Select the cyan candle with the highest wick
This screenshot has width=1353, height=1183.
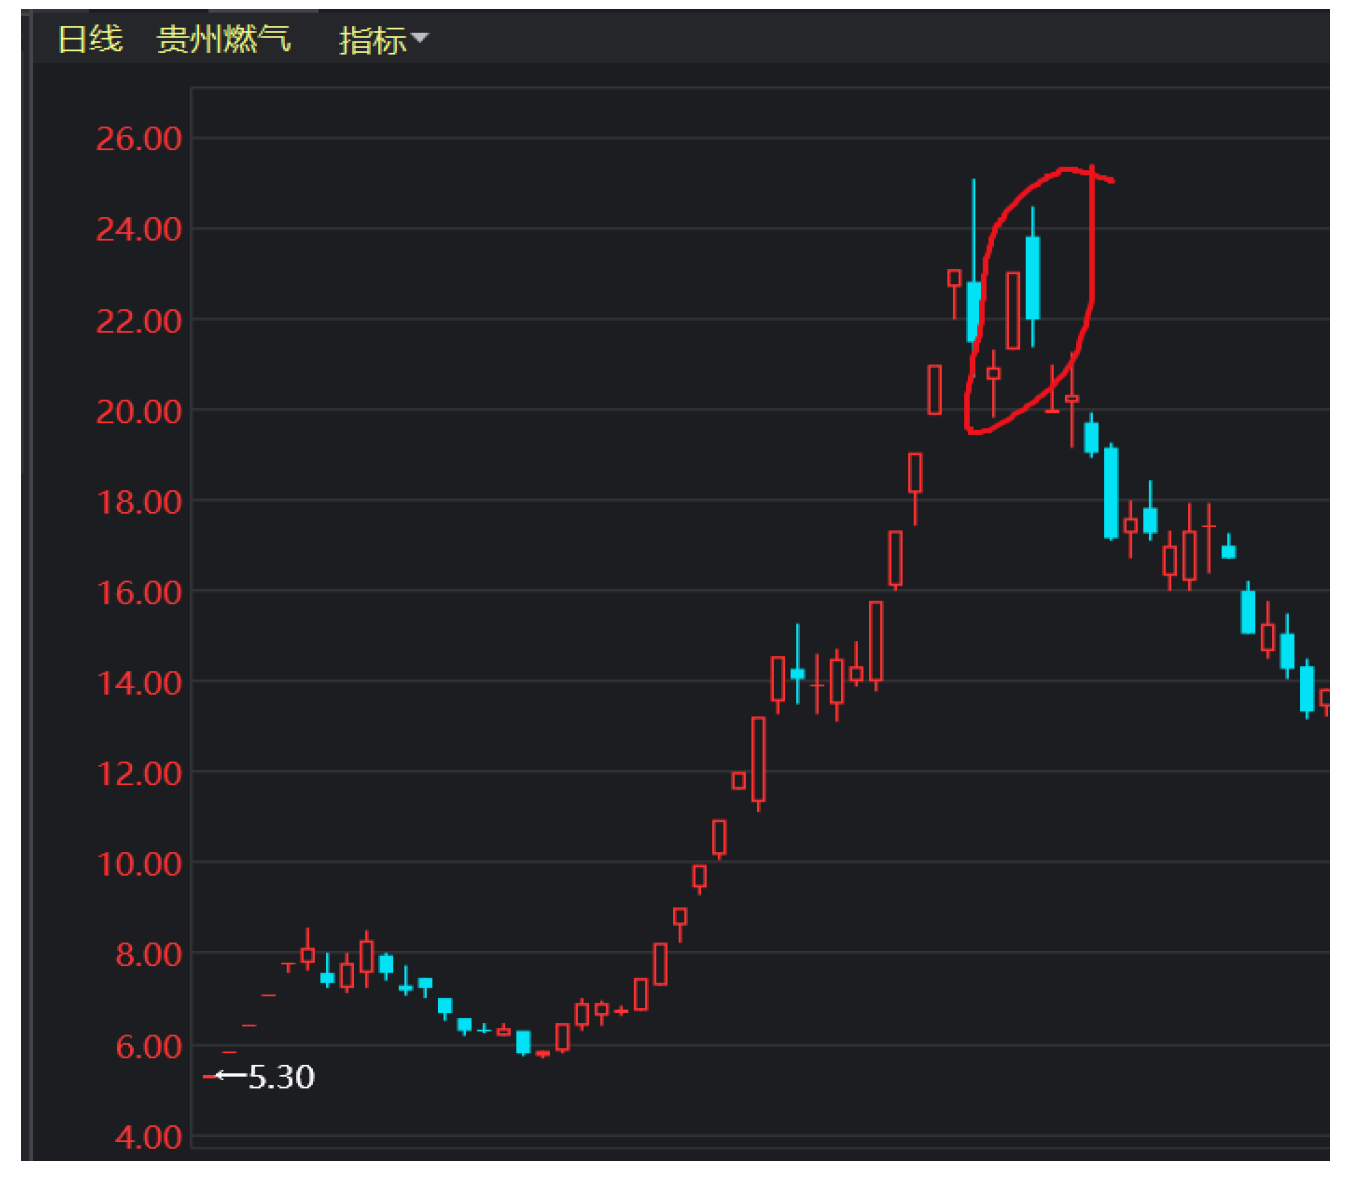[973, 311]
